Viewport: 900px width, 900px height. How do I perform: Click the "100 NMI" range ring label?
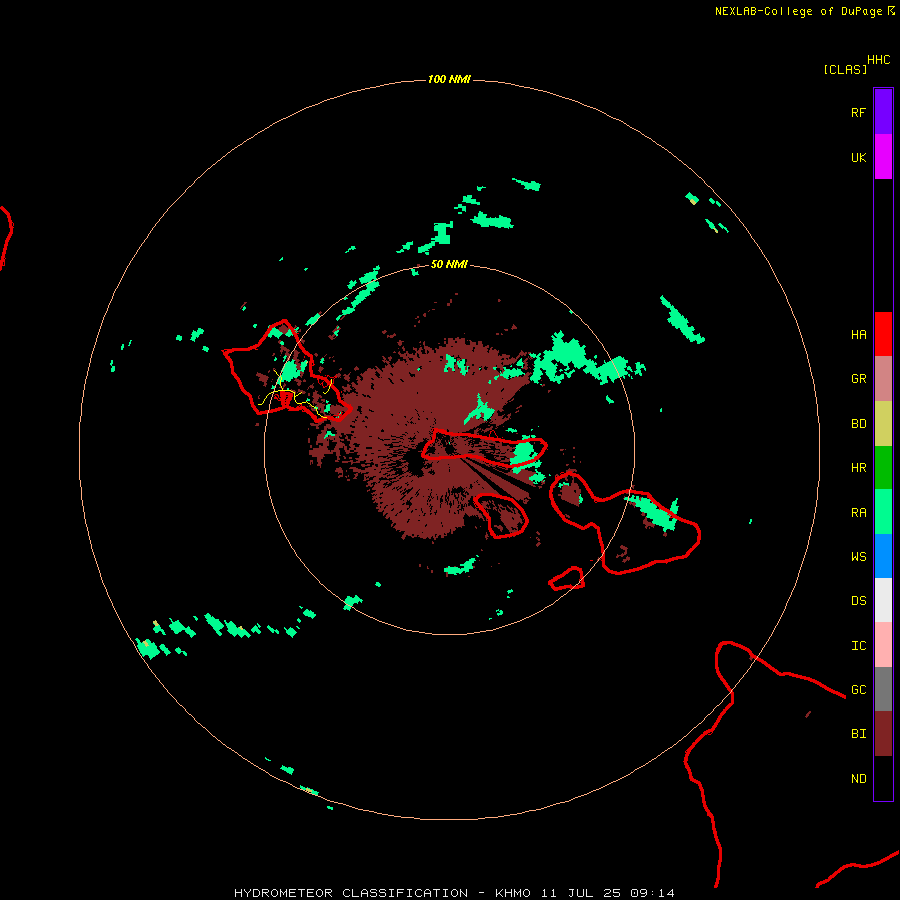click(449, 79)
